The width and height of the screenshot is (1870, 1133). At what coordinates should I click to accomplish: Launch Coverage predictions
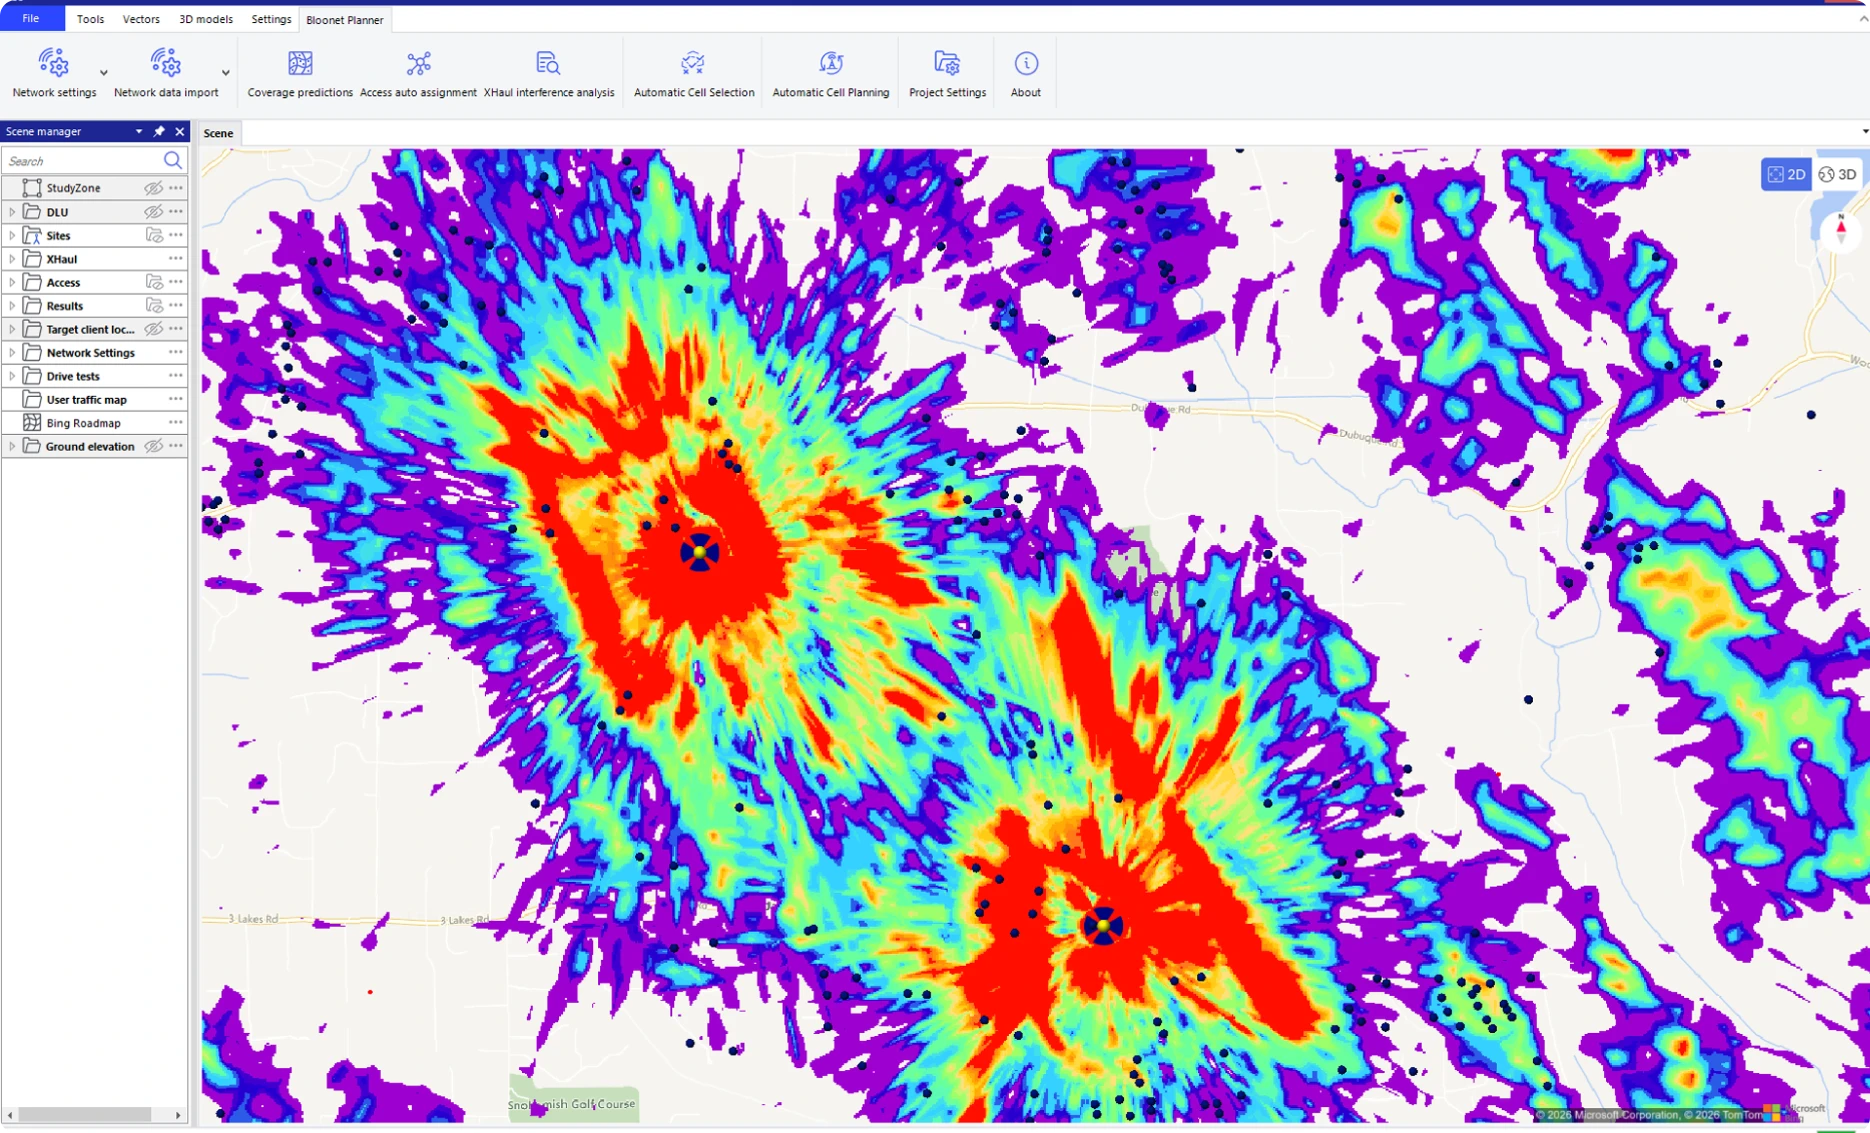(300, 73)
